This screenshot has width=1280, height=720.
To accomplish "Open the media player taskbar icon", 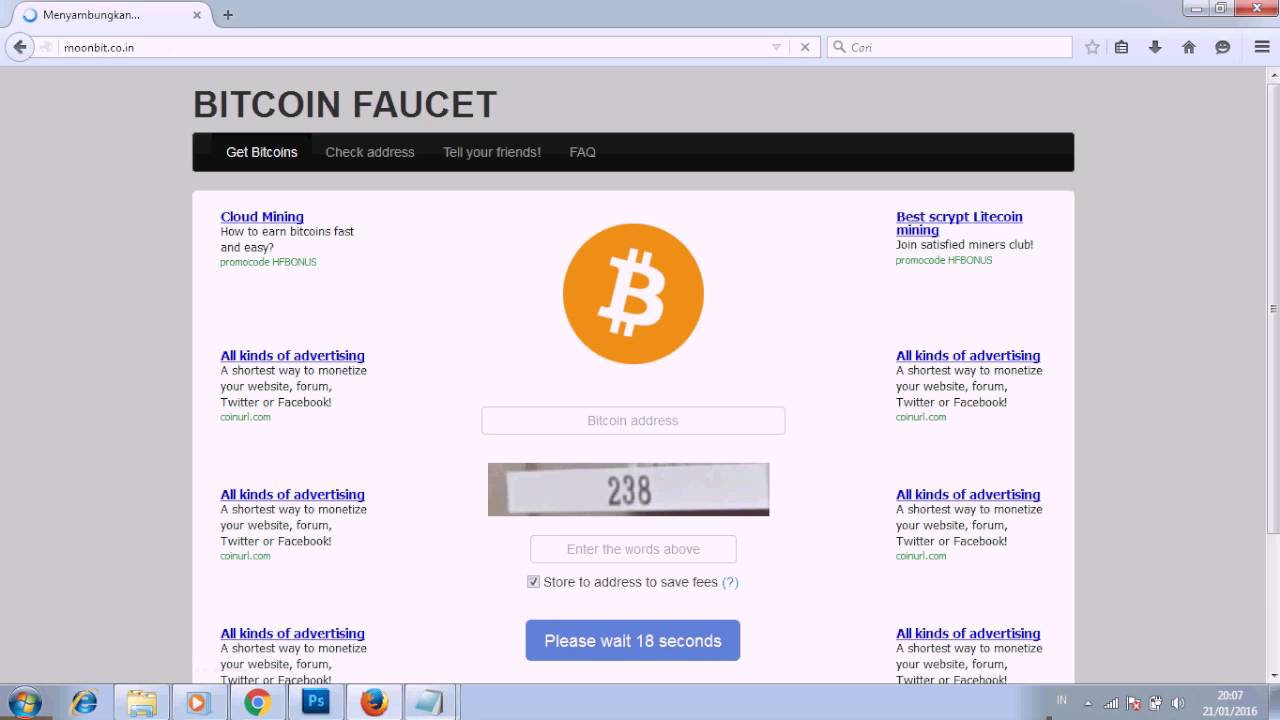I will [198, 703].
